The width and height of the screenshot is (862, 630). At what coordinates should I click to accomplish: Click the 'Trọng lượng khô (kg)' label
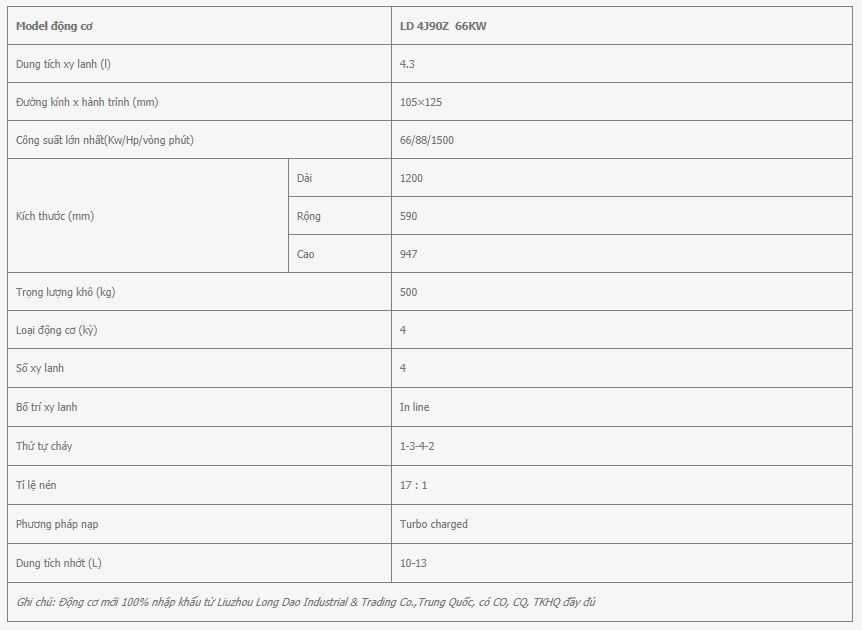[65, 291]
